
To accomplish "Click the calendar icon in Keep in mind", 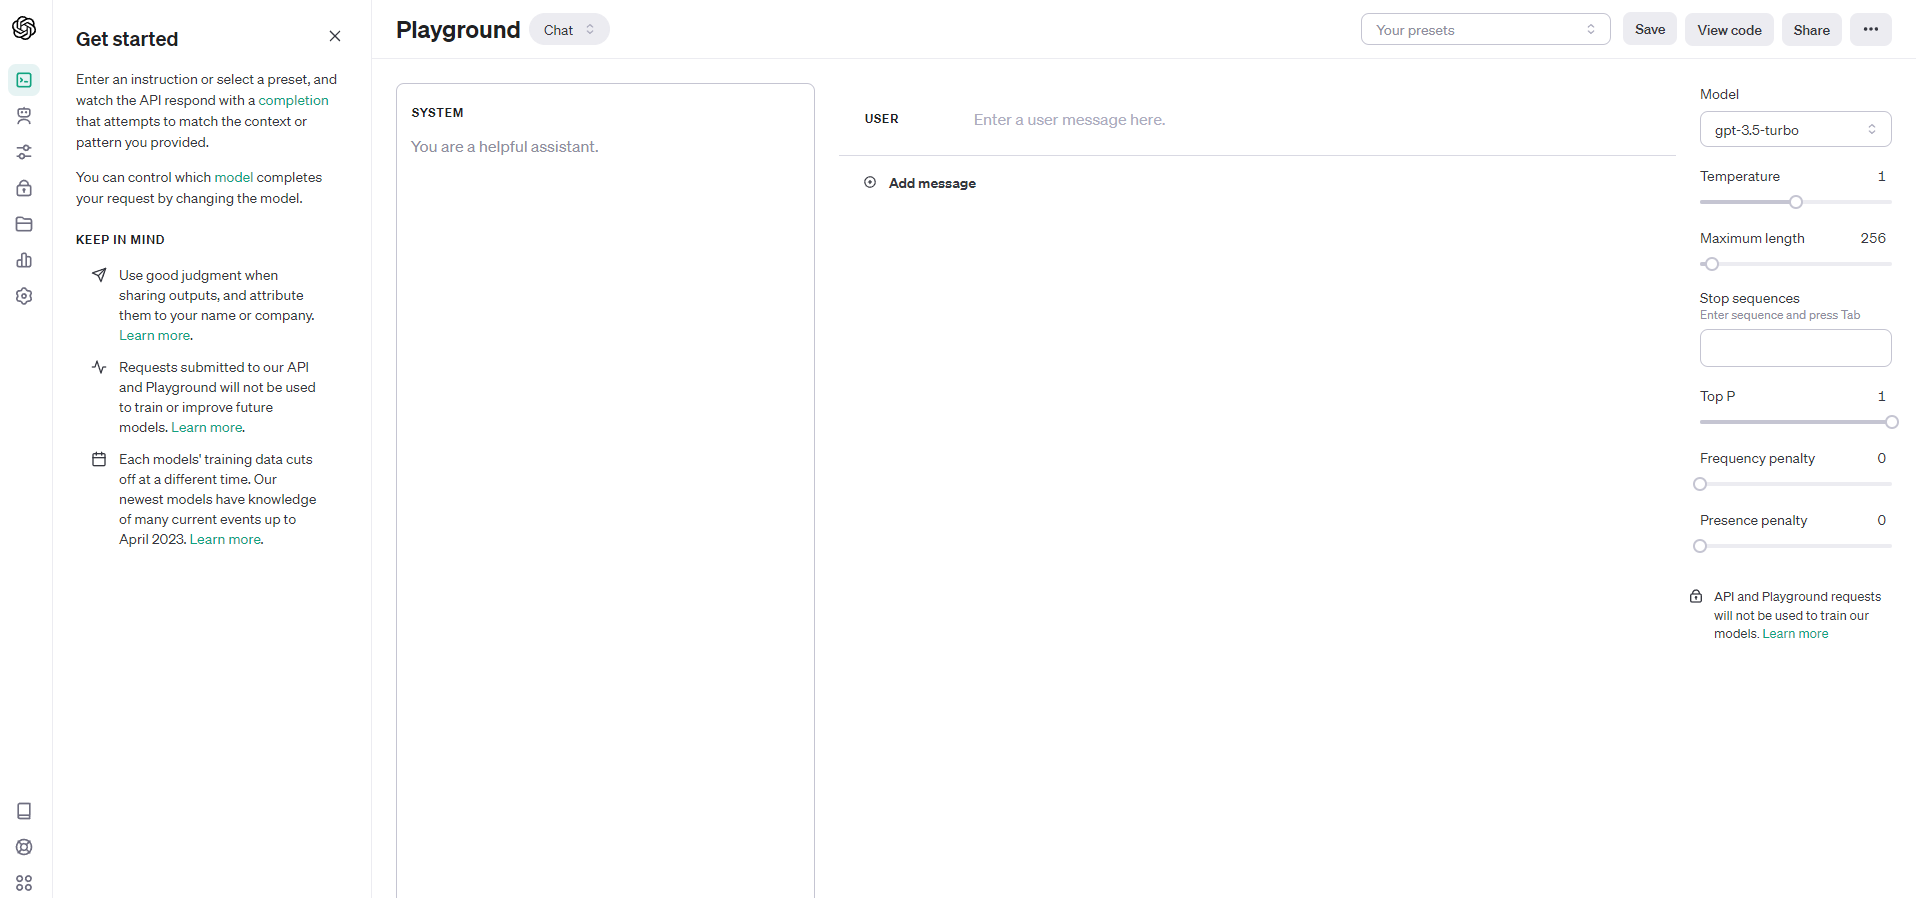I will (x=99, y=459).
